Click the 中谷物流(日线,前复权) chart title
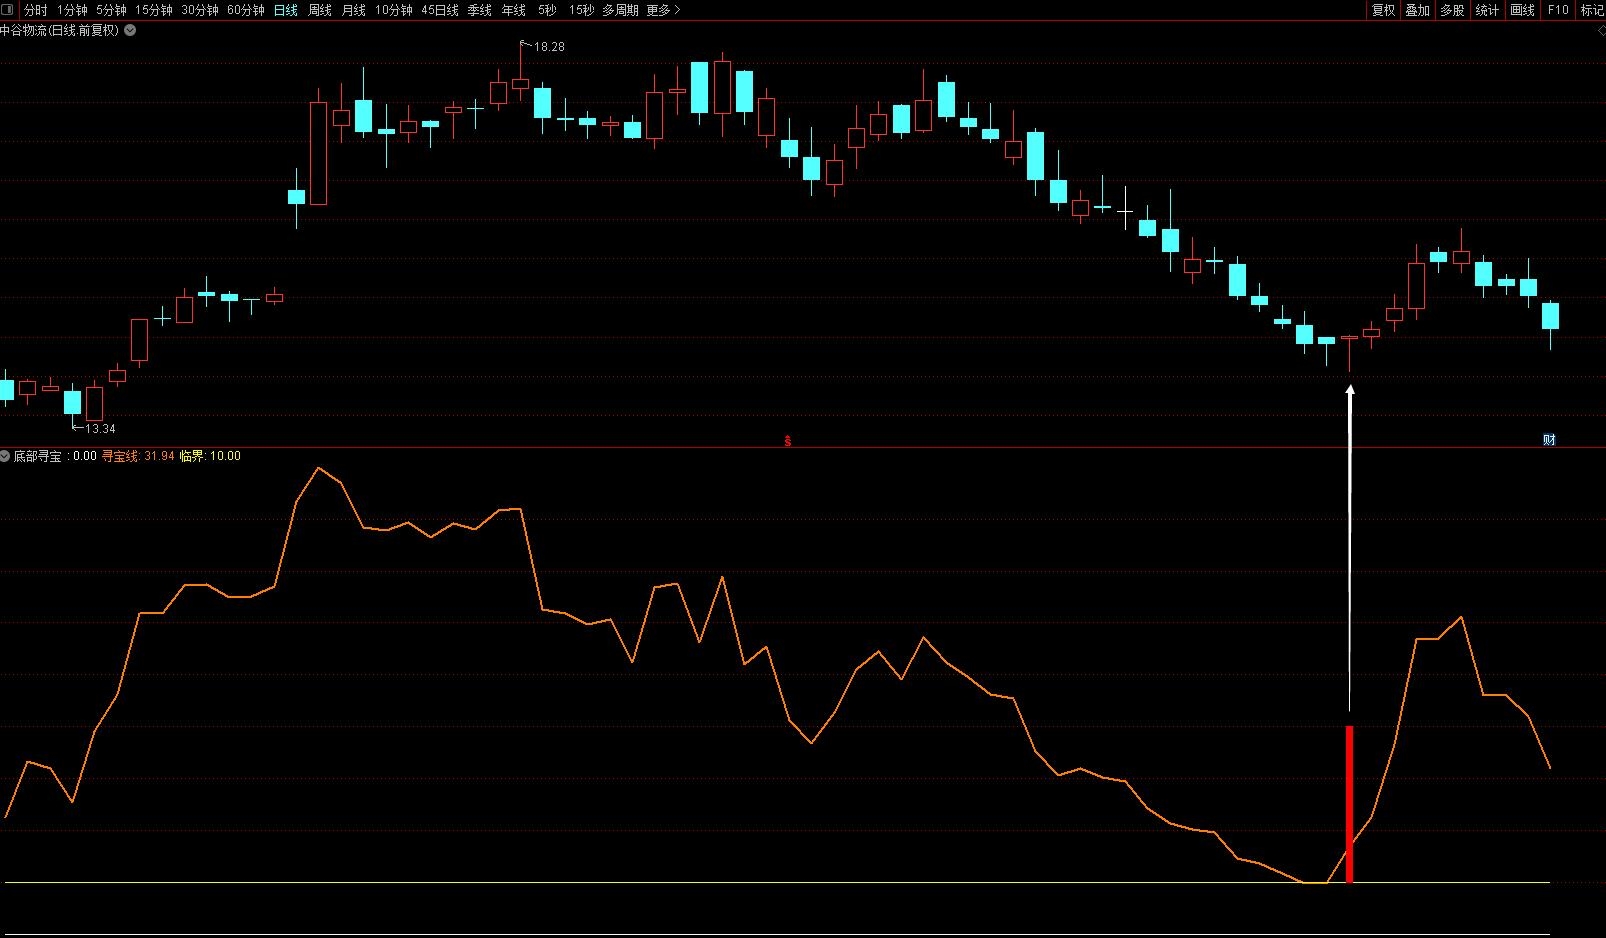The height and width of the screenshot is (938, 1606). point(60,30)
